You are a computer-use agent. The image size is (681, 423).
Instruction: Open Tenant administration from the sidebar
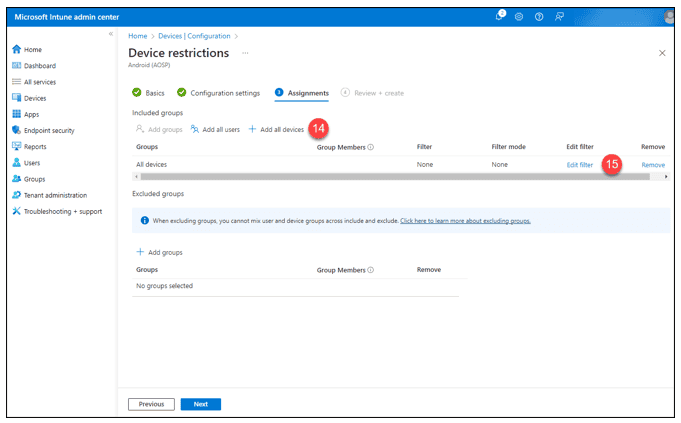[56, 195]
